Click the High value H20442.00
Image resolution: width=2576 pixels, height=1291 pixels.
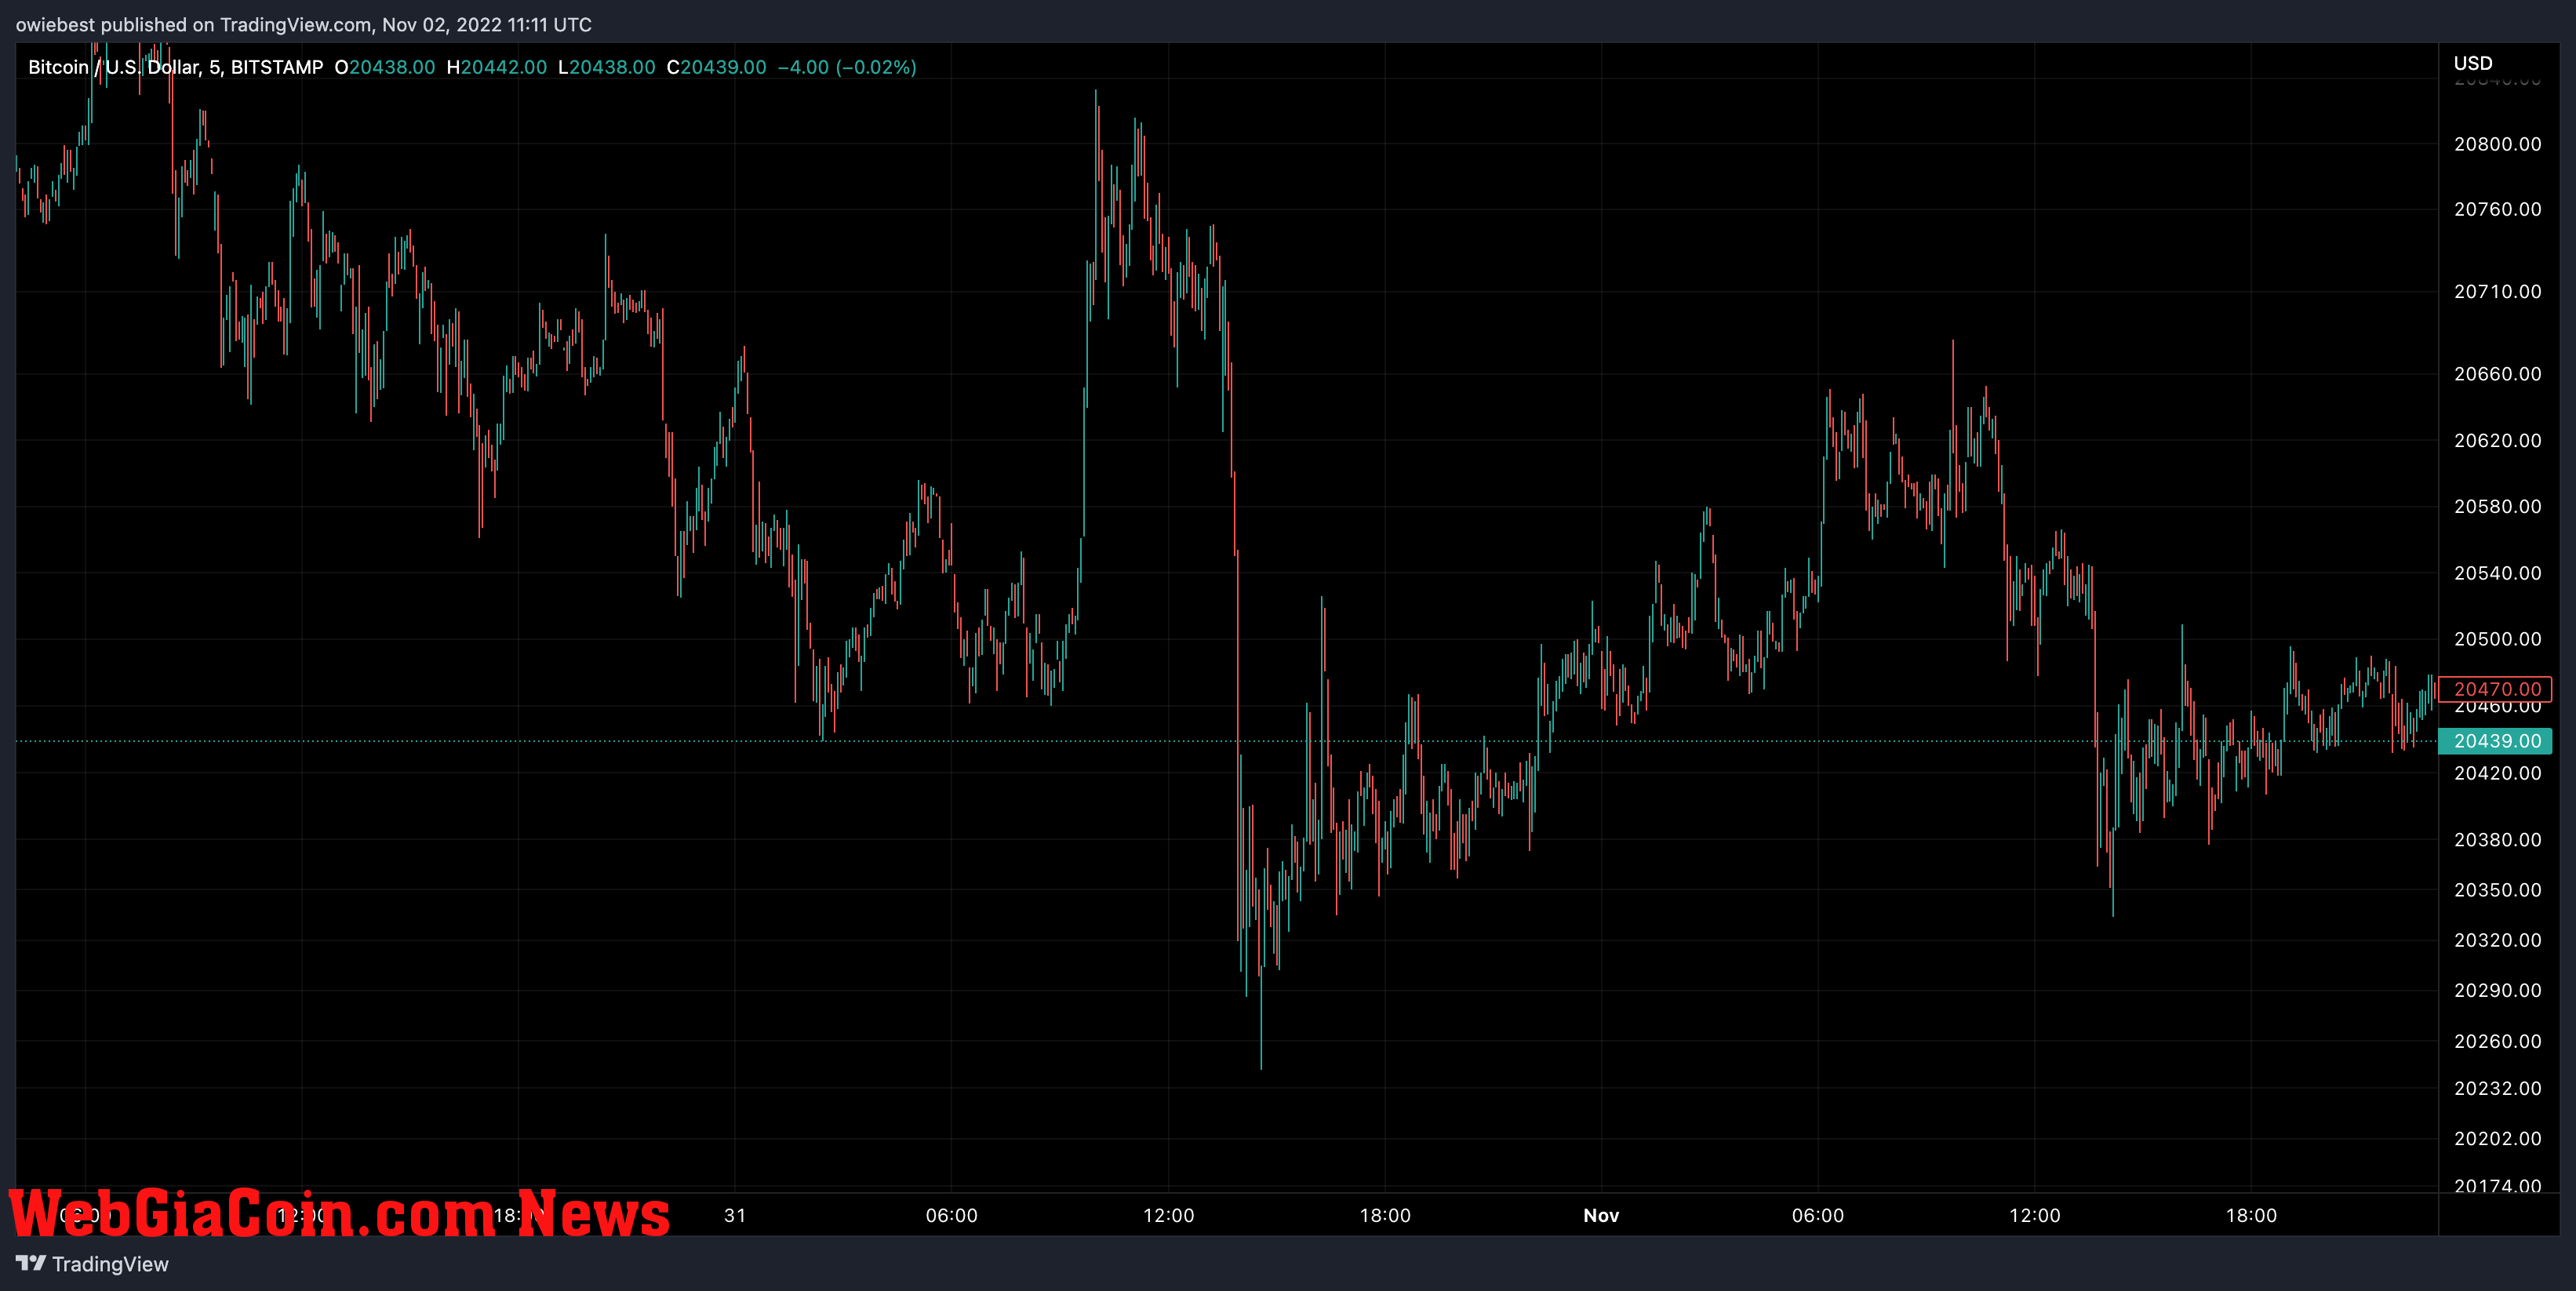coord(497,67)
